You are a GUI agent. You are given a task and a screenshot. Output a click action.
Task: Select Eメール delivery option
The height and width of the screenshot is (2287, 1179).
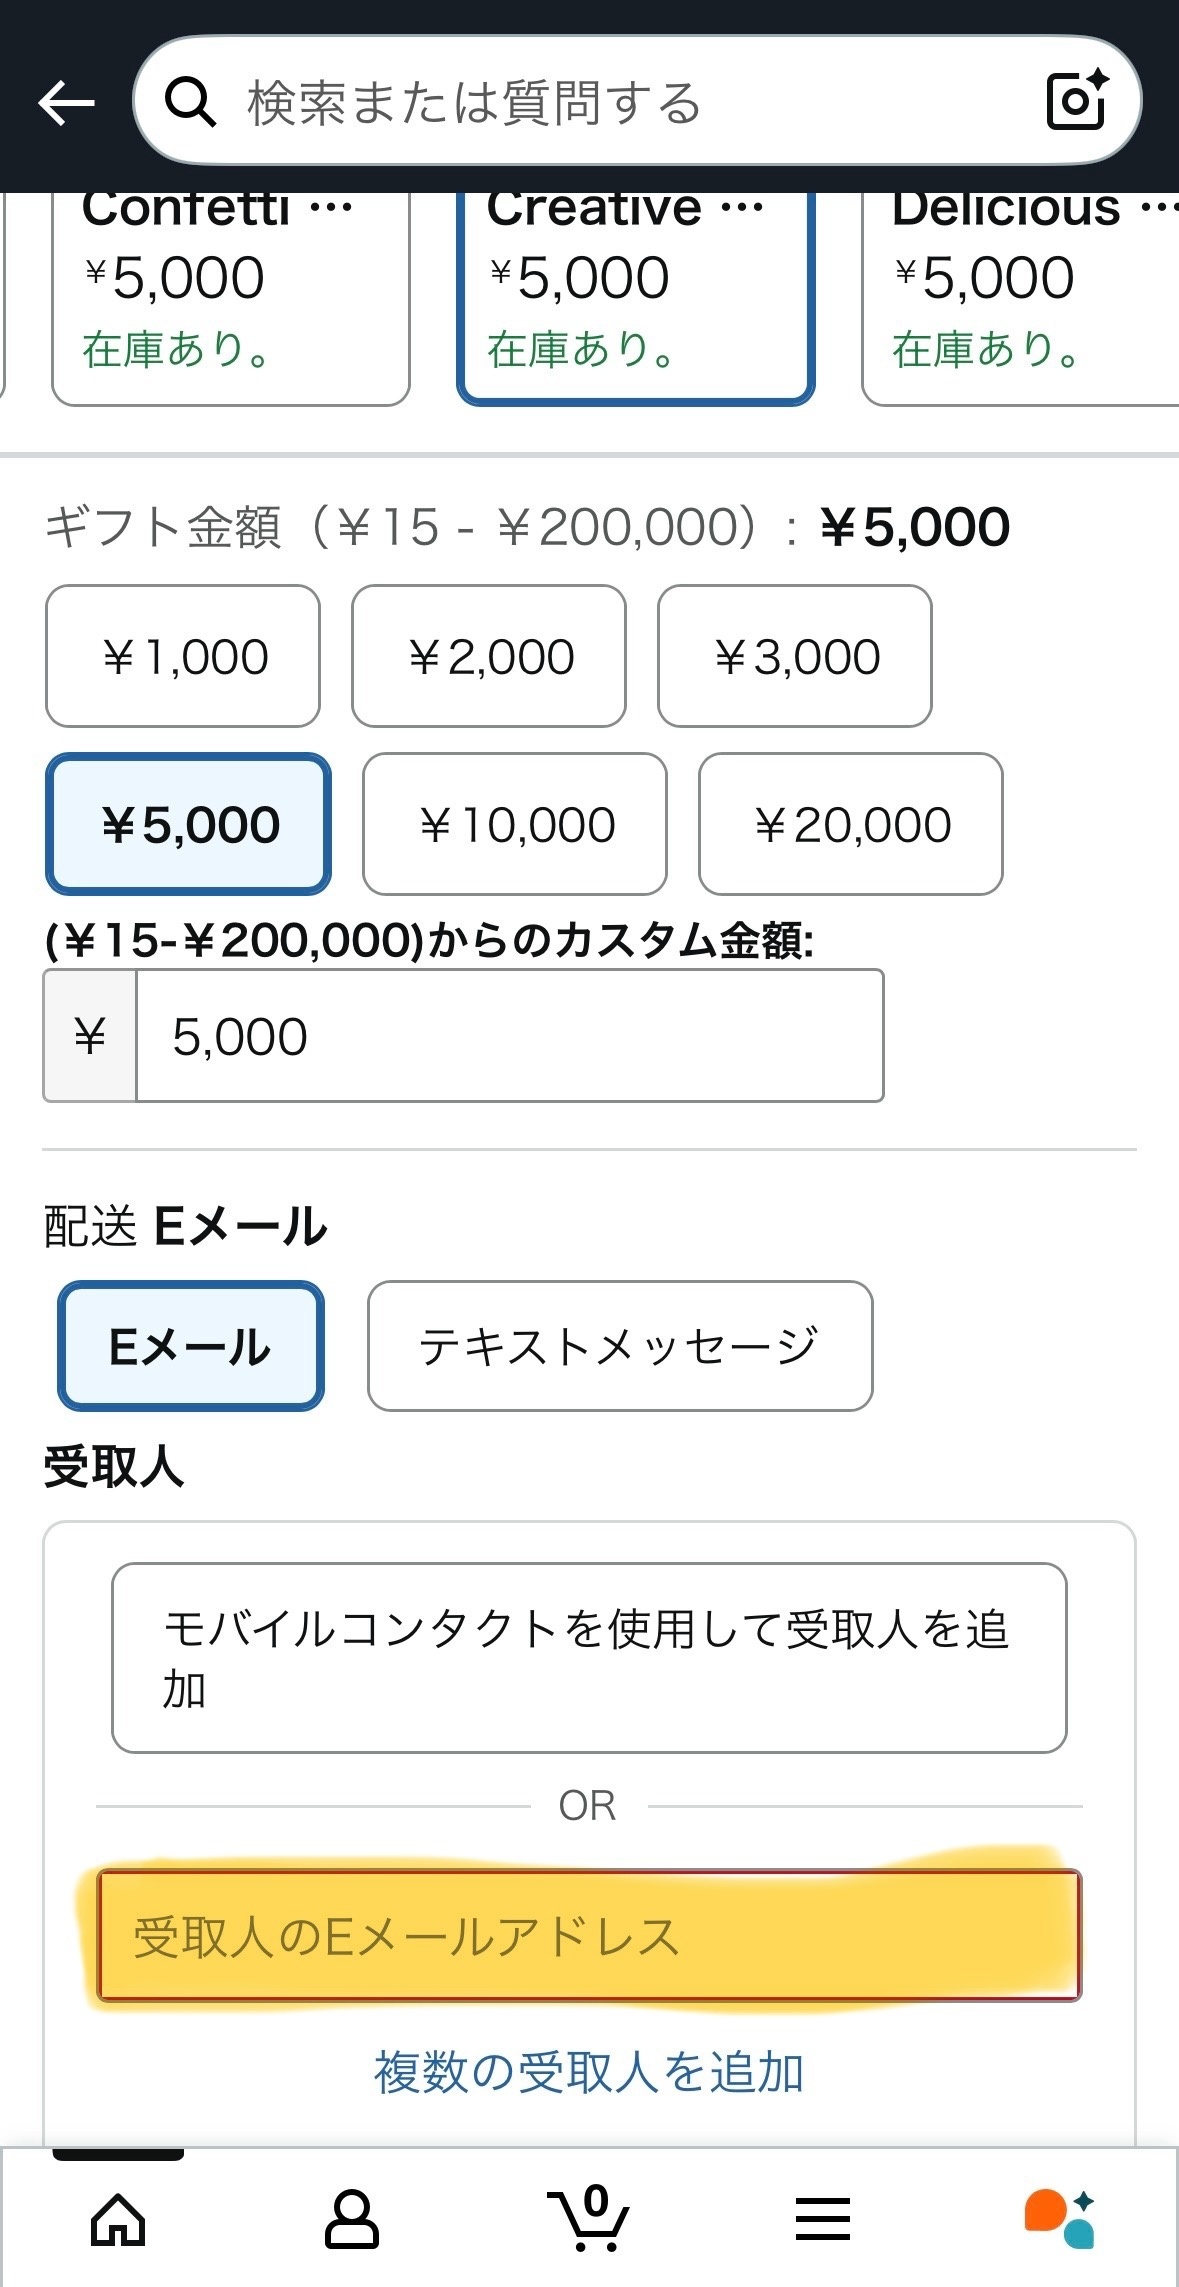click(x=190, y=1346)
